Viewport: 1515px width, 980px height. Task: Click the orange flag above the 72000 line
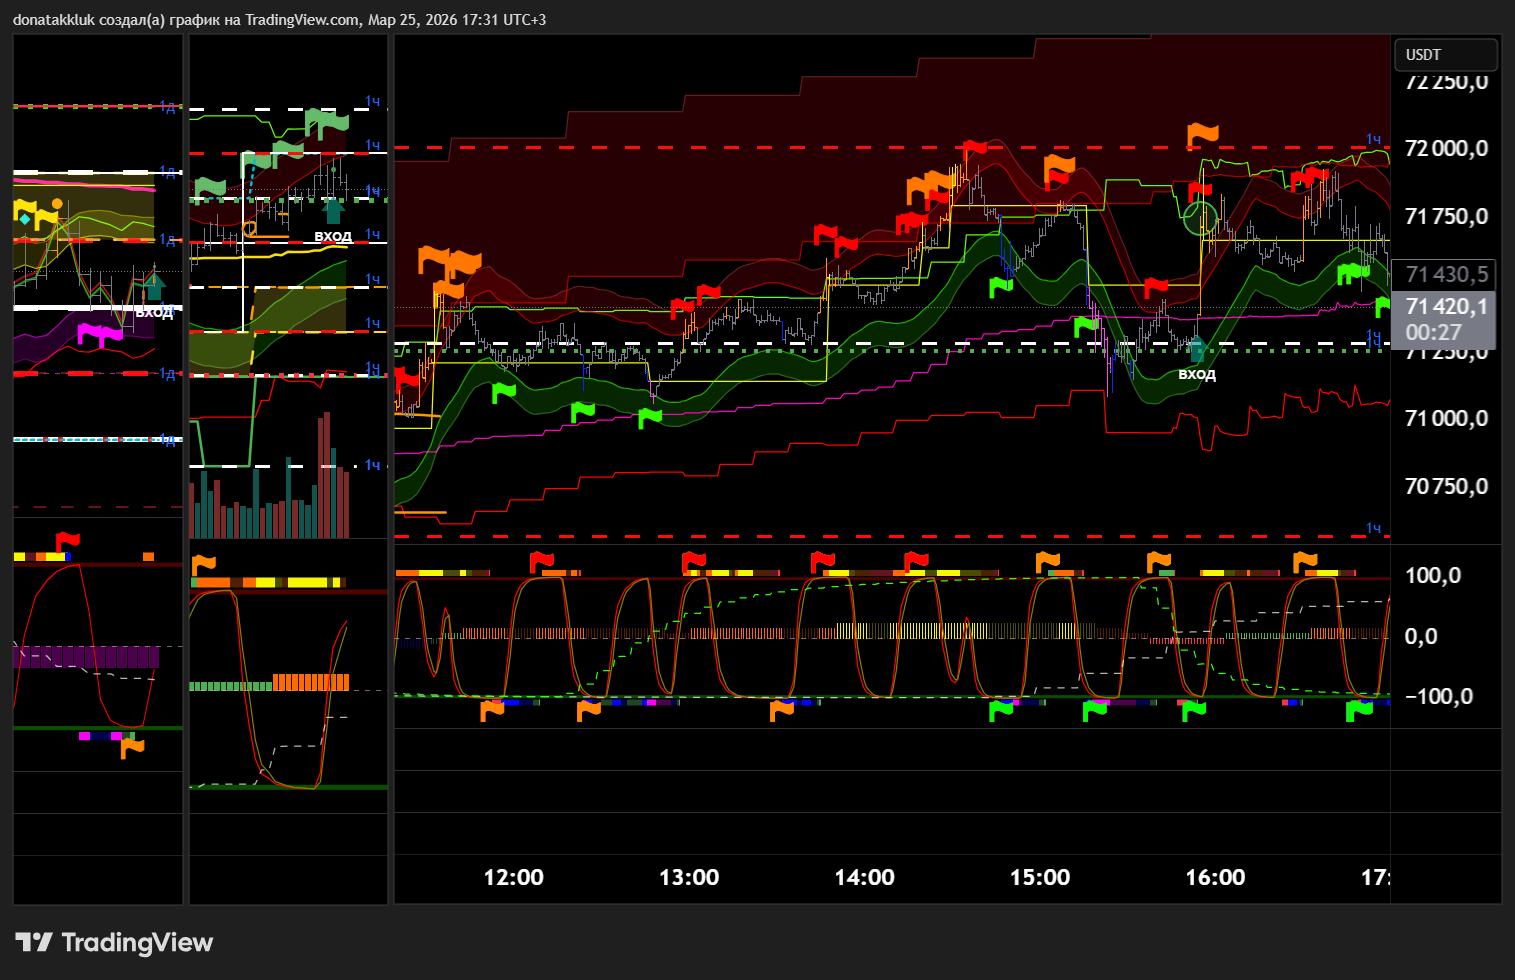(1202, 134)
